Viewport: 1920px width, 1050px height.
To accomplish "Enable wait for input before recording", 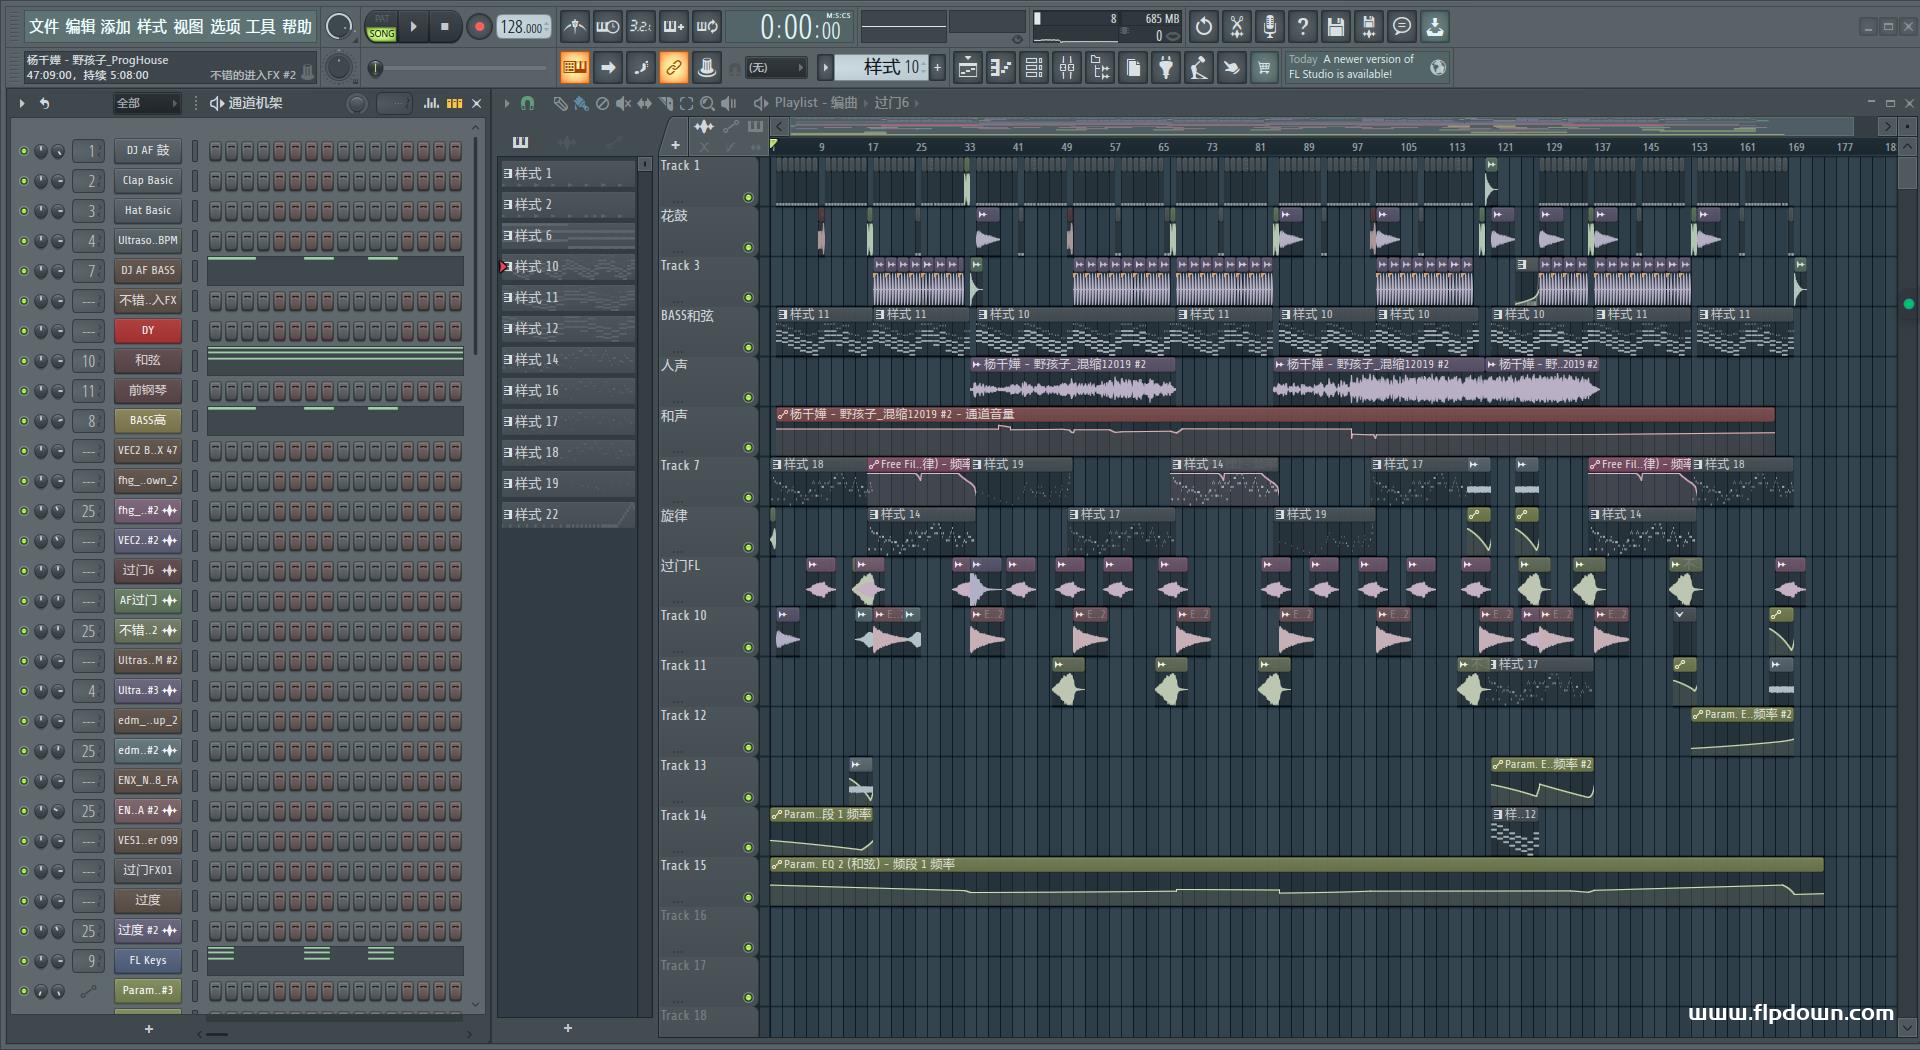I will point(607,27).
